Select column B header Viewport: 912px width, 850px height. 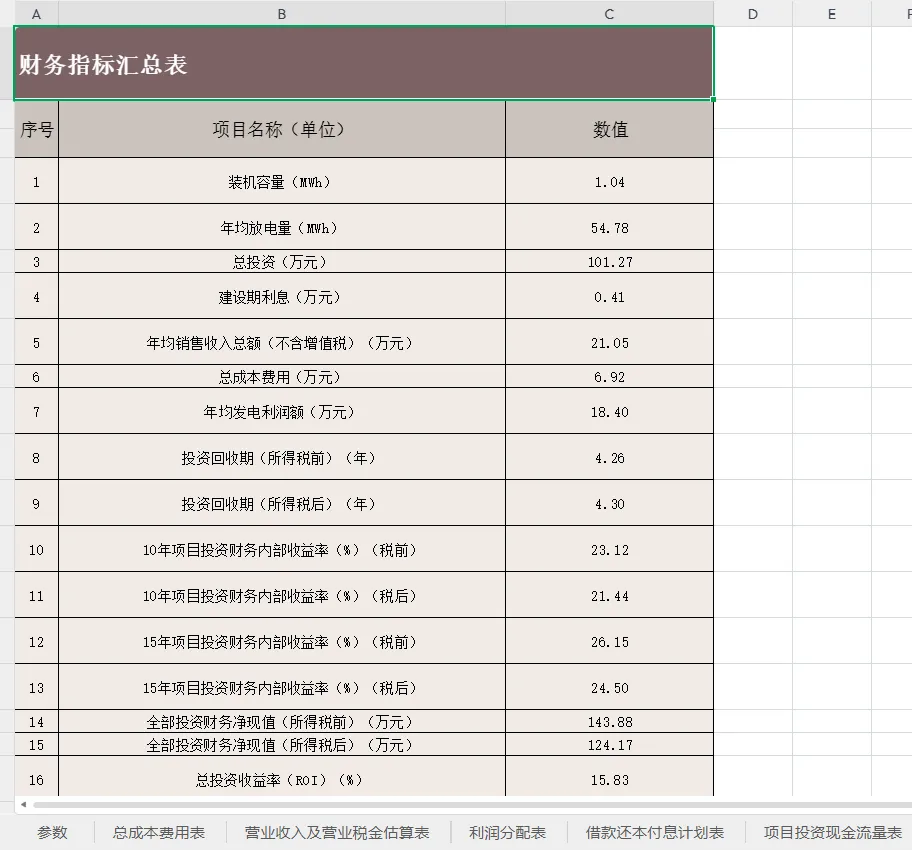[x=282, y=14]
